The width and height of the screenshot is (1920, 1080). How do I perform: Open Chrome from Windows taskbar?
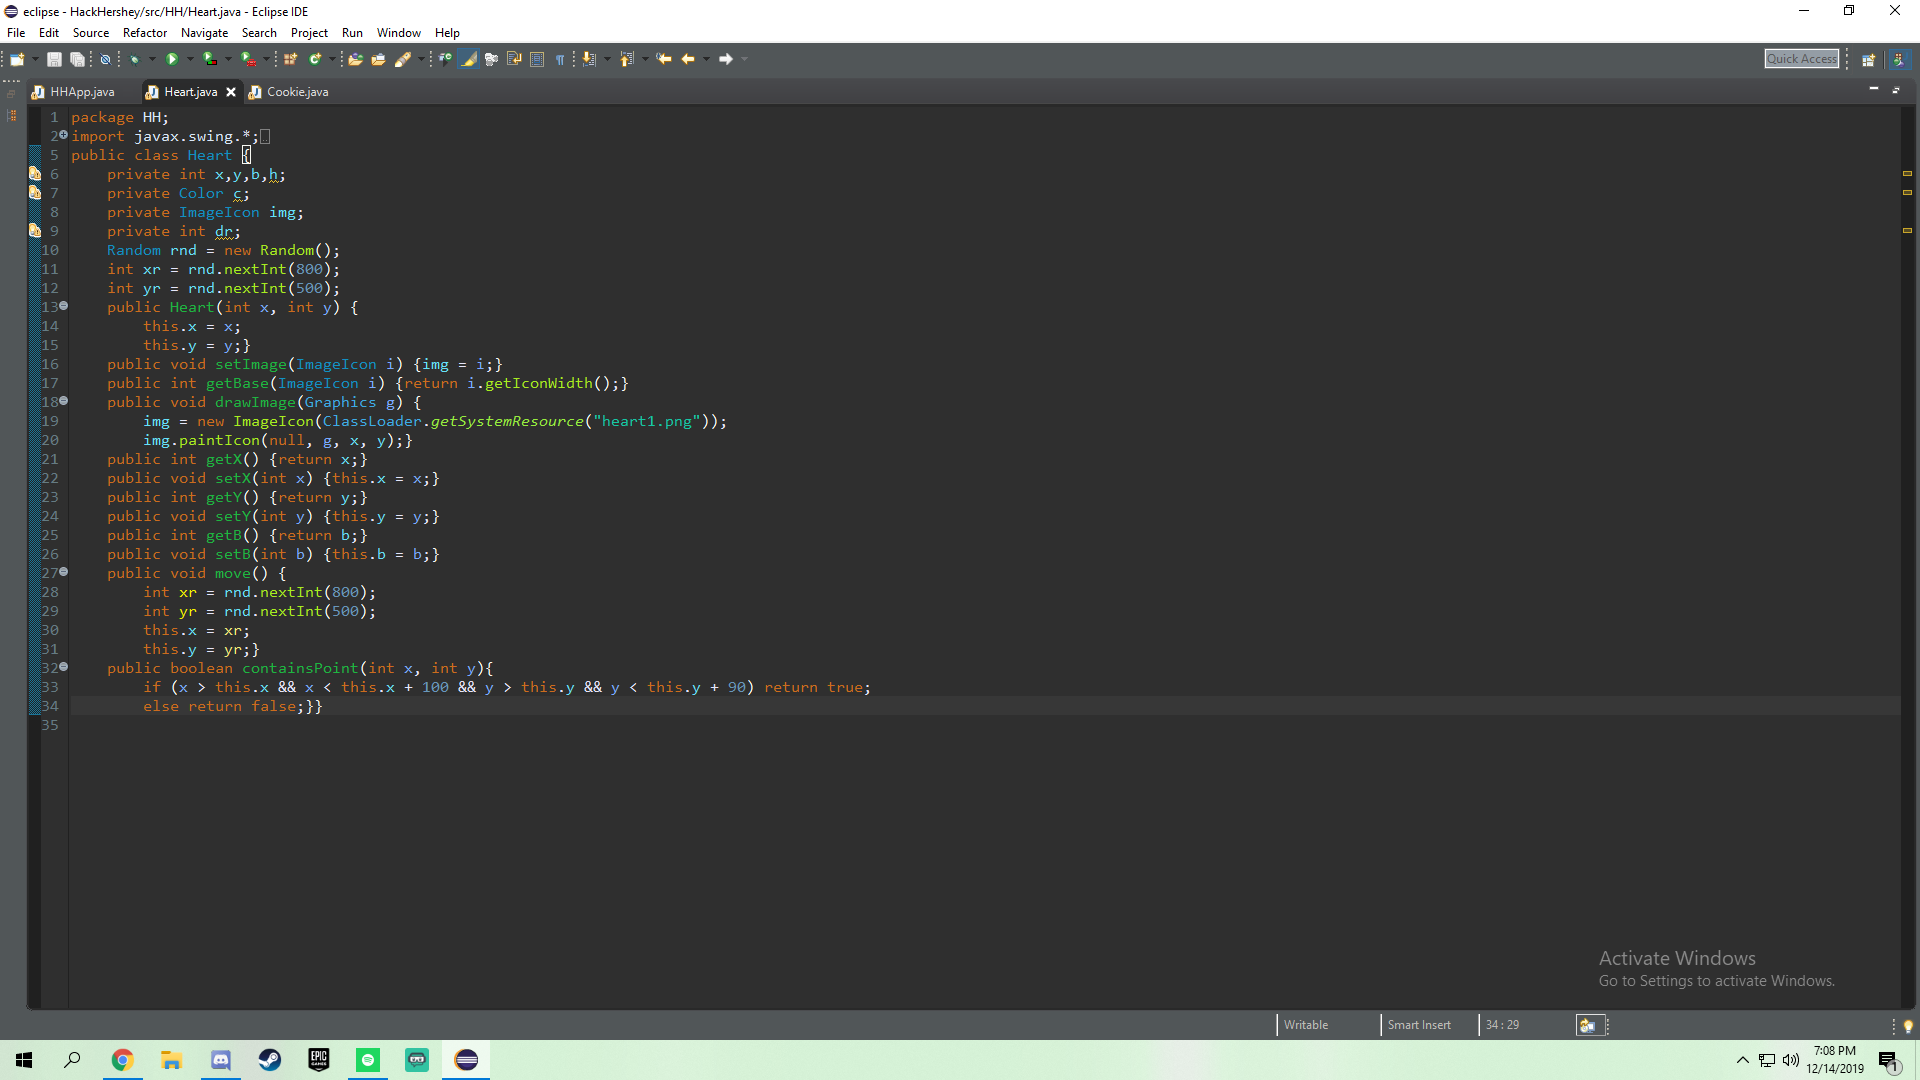click(x=122, y=1060)
